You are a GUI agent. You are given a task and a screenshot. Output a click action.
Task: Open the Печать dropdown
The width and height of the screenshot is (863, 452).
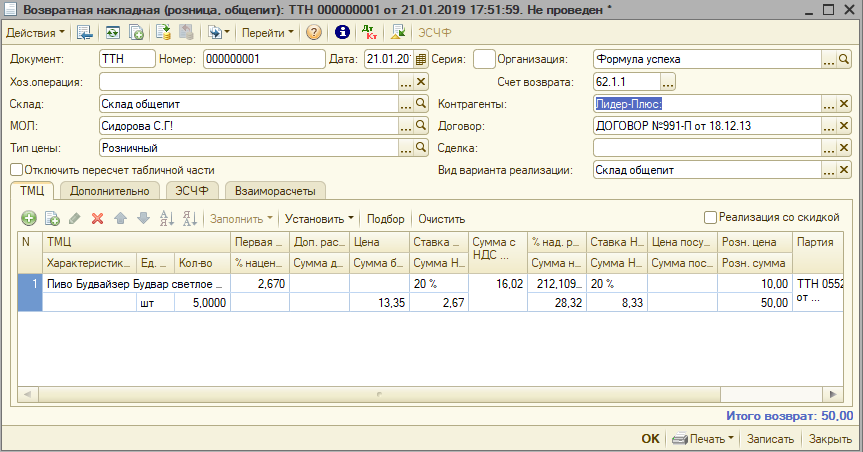pyautogui.click(x=705, y=439)
